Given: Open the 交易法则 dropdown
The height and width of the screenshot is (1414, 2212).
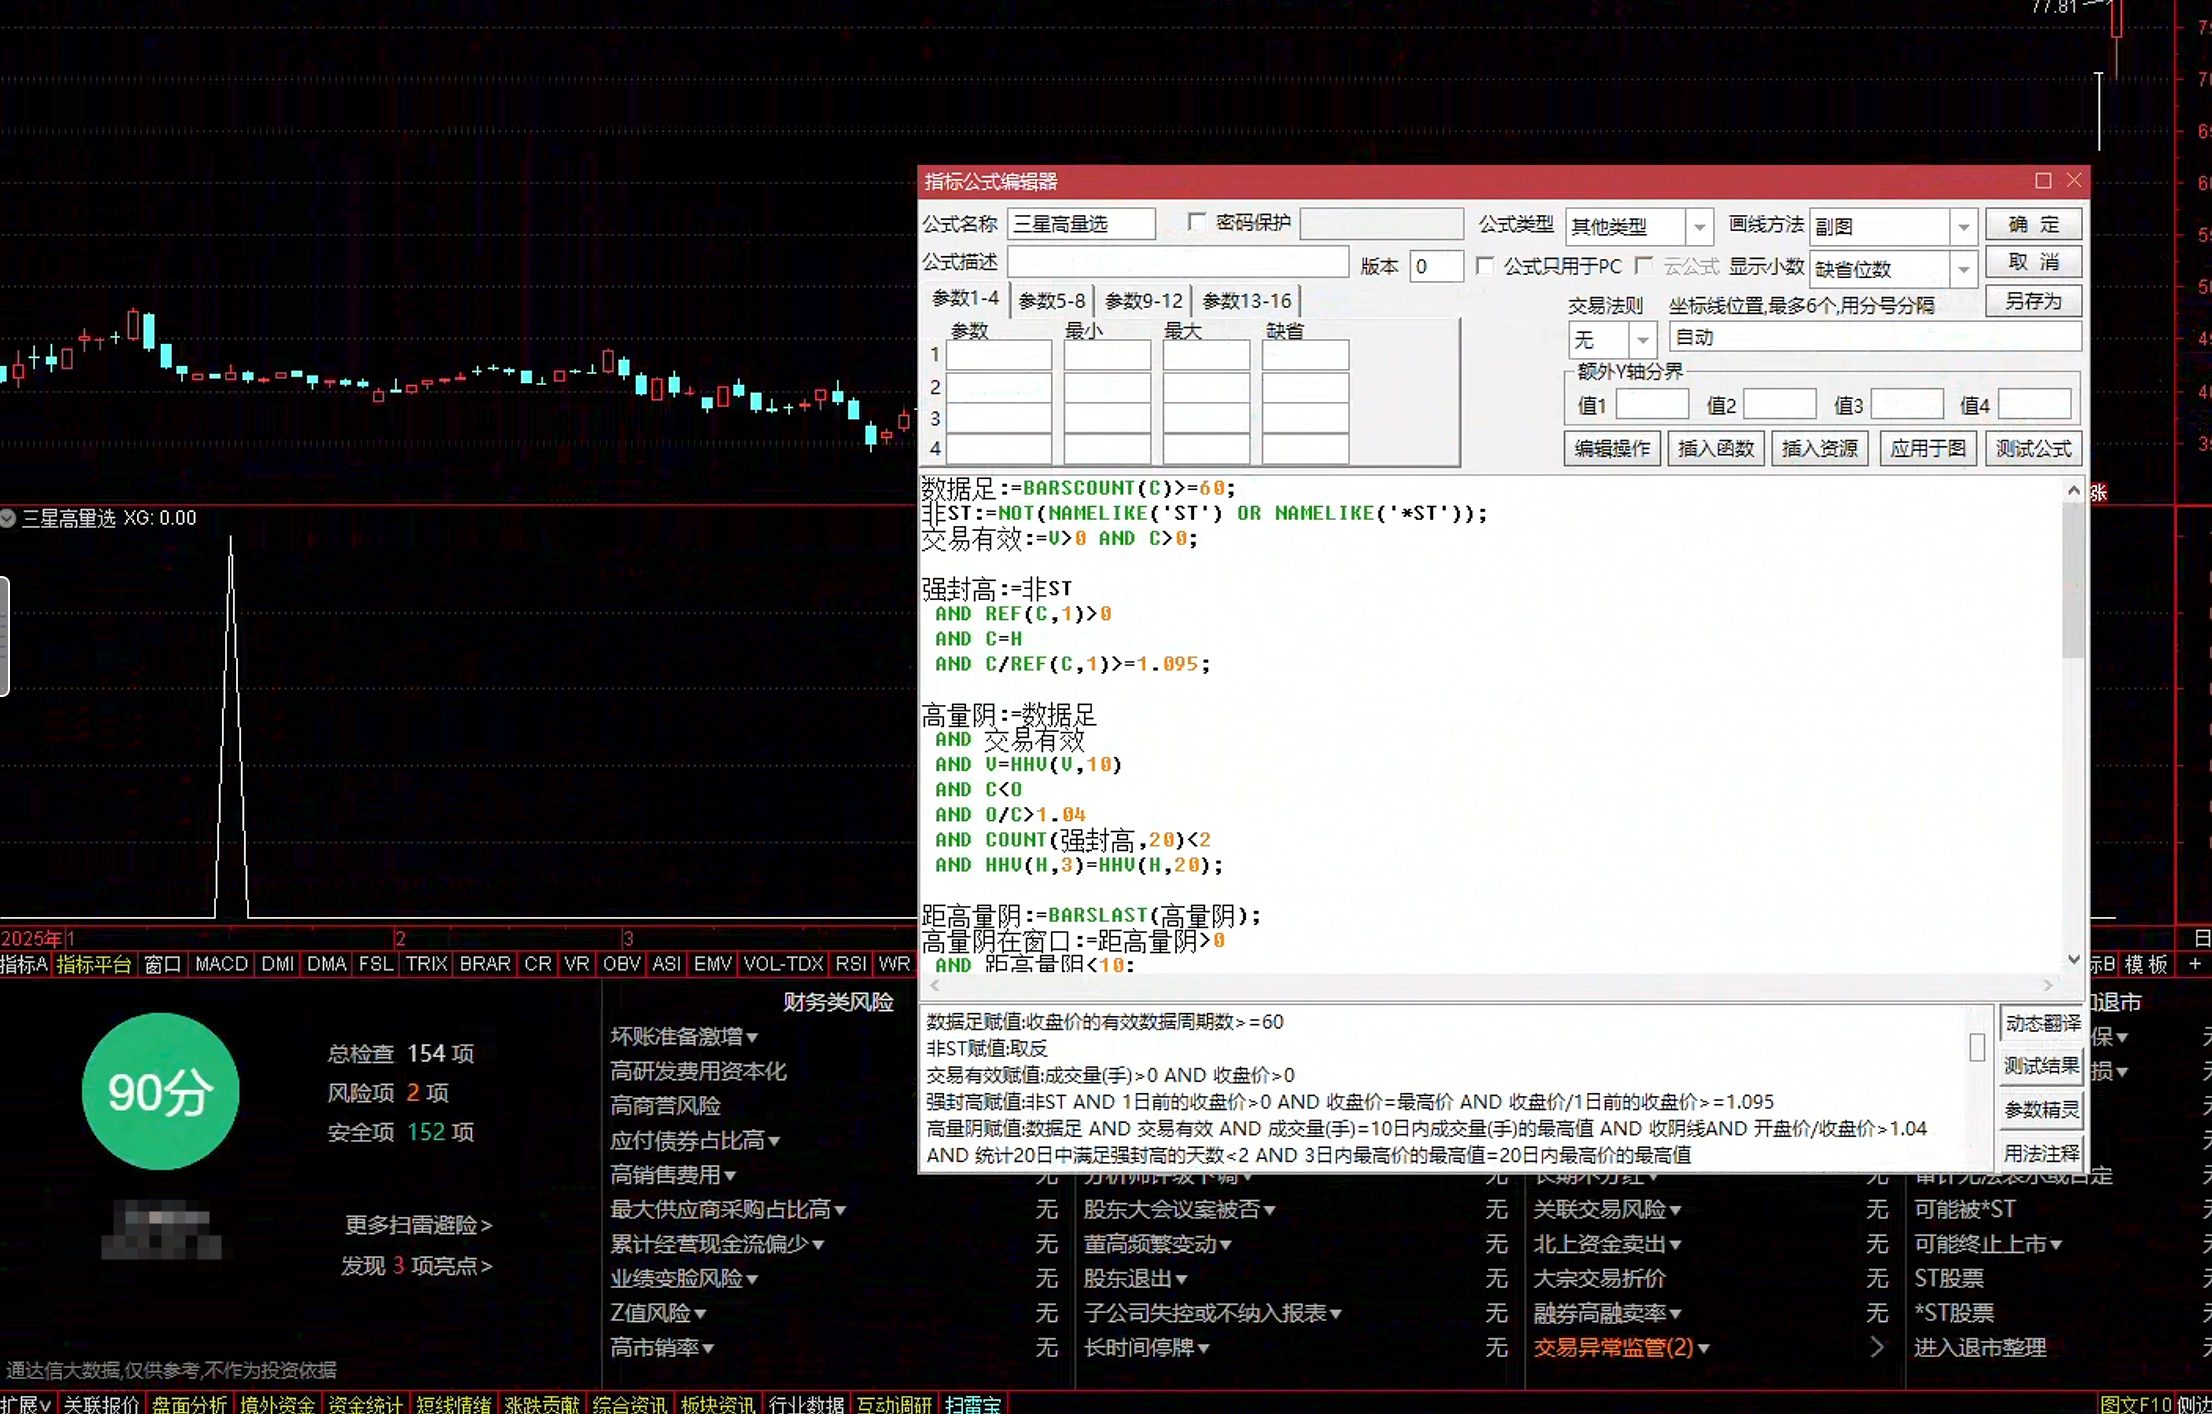Looking at the screenshot, I should pyautogui.click(x=1642, y=340).
